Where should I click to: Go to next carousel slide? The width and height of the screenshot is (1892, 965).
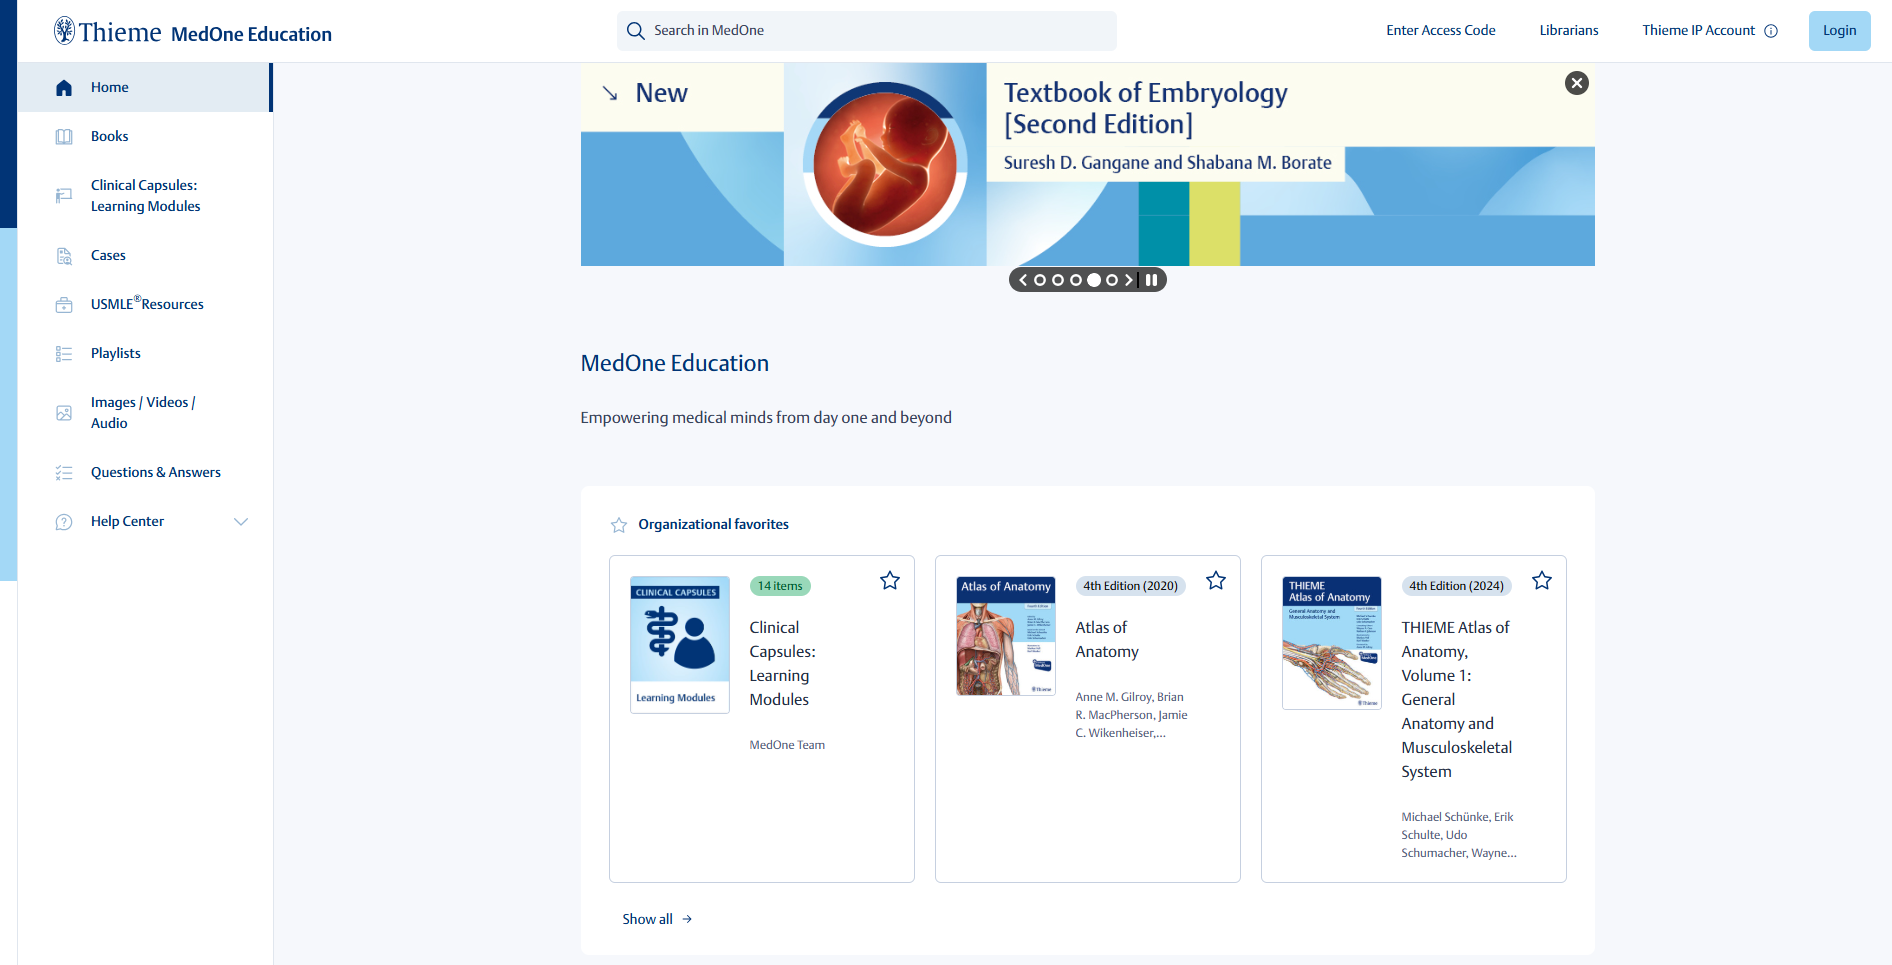click(1129, 280)
